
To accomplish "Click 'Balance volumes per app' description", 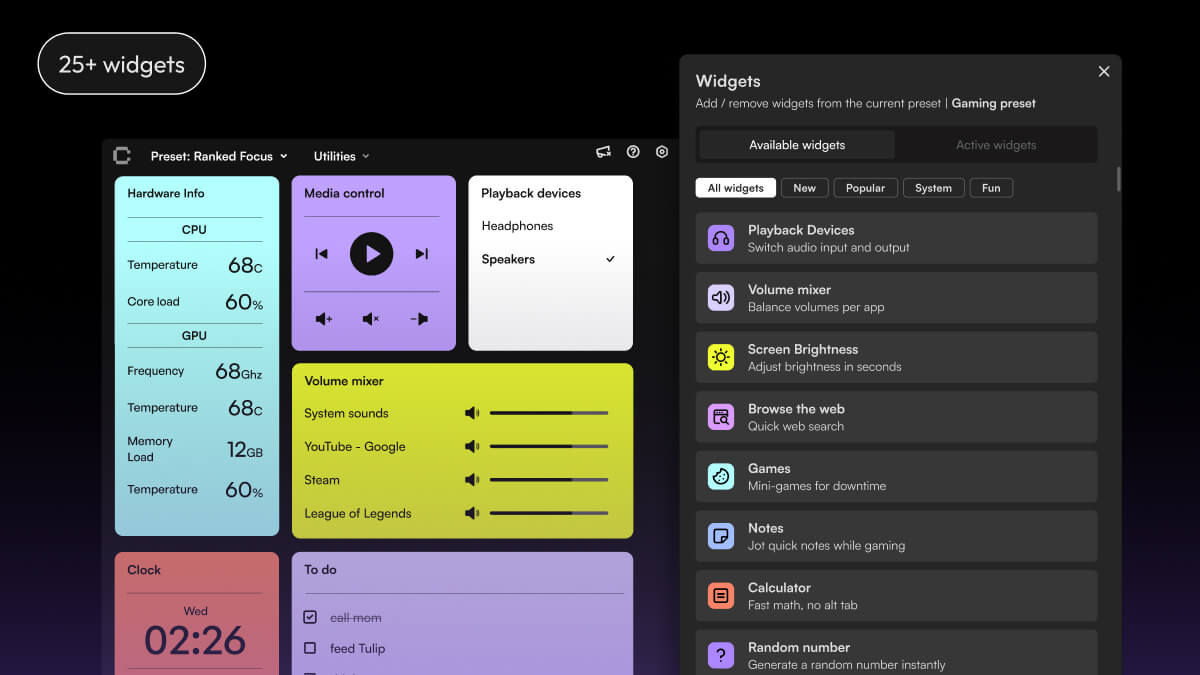I will [816, 307].
